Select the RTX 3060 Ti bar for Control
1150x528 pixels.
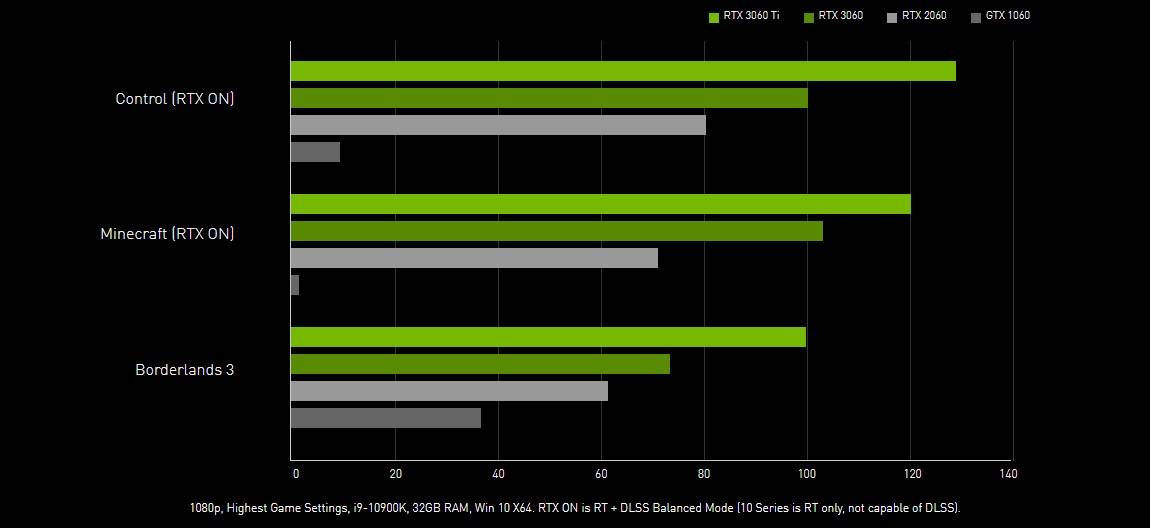pos(622,71)
